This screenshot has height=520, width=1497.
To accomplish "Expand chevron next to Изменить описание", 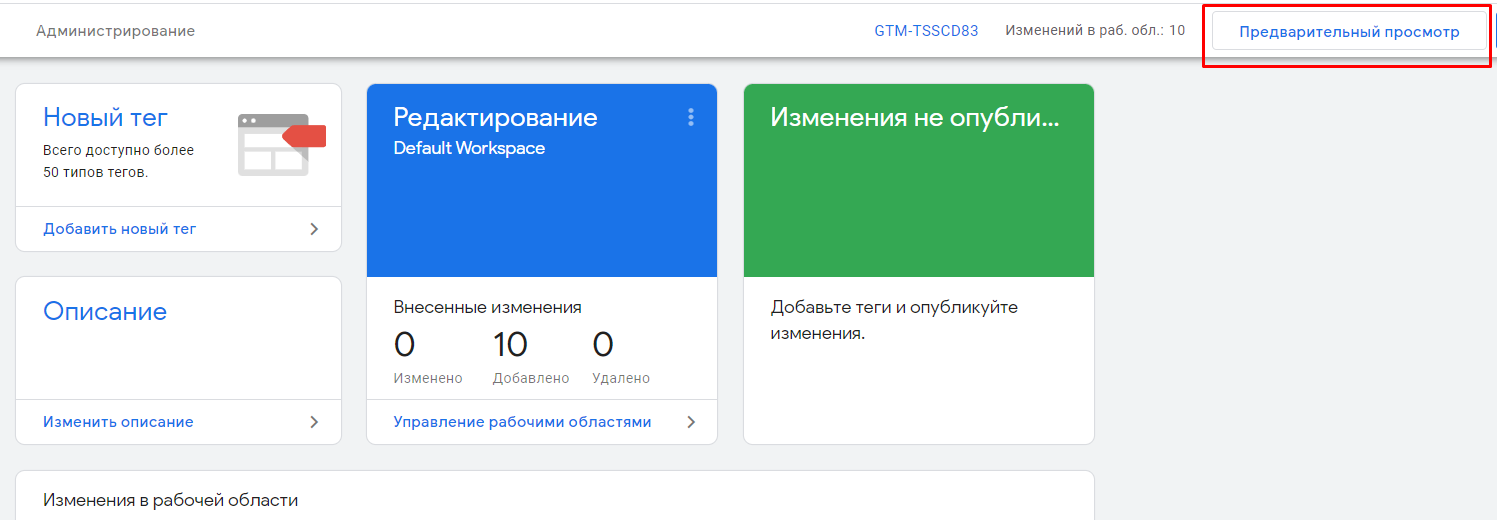I will point(314,422).
